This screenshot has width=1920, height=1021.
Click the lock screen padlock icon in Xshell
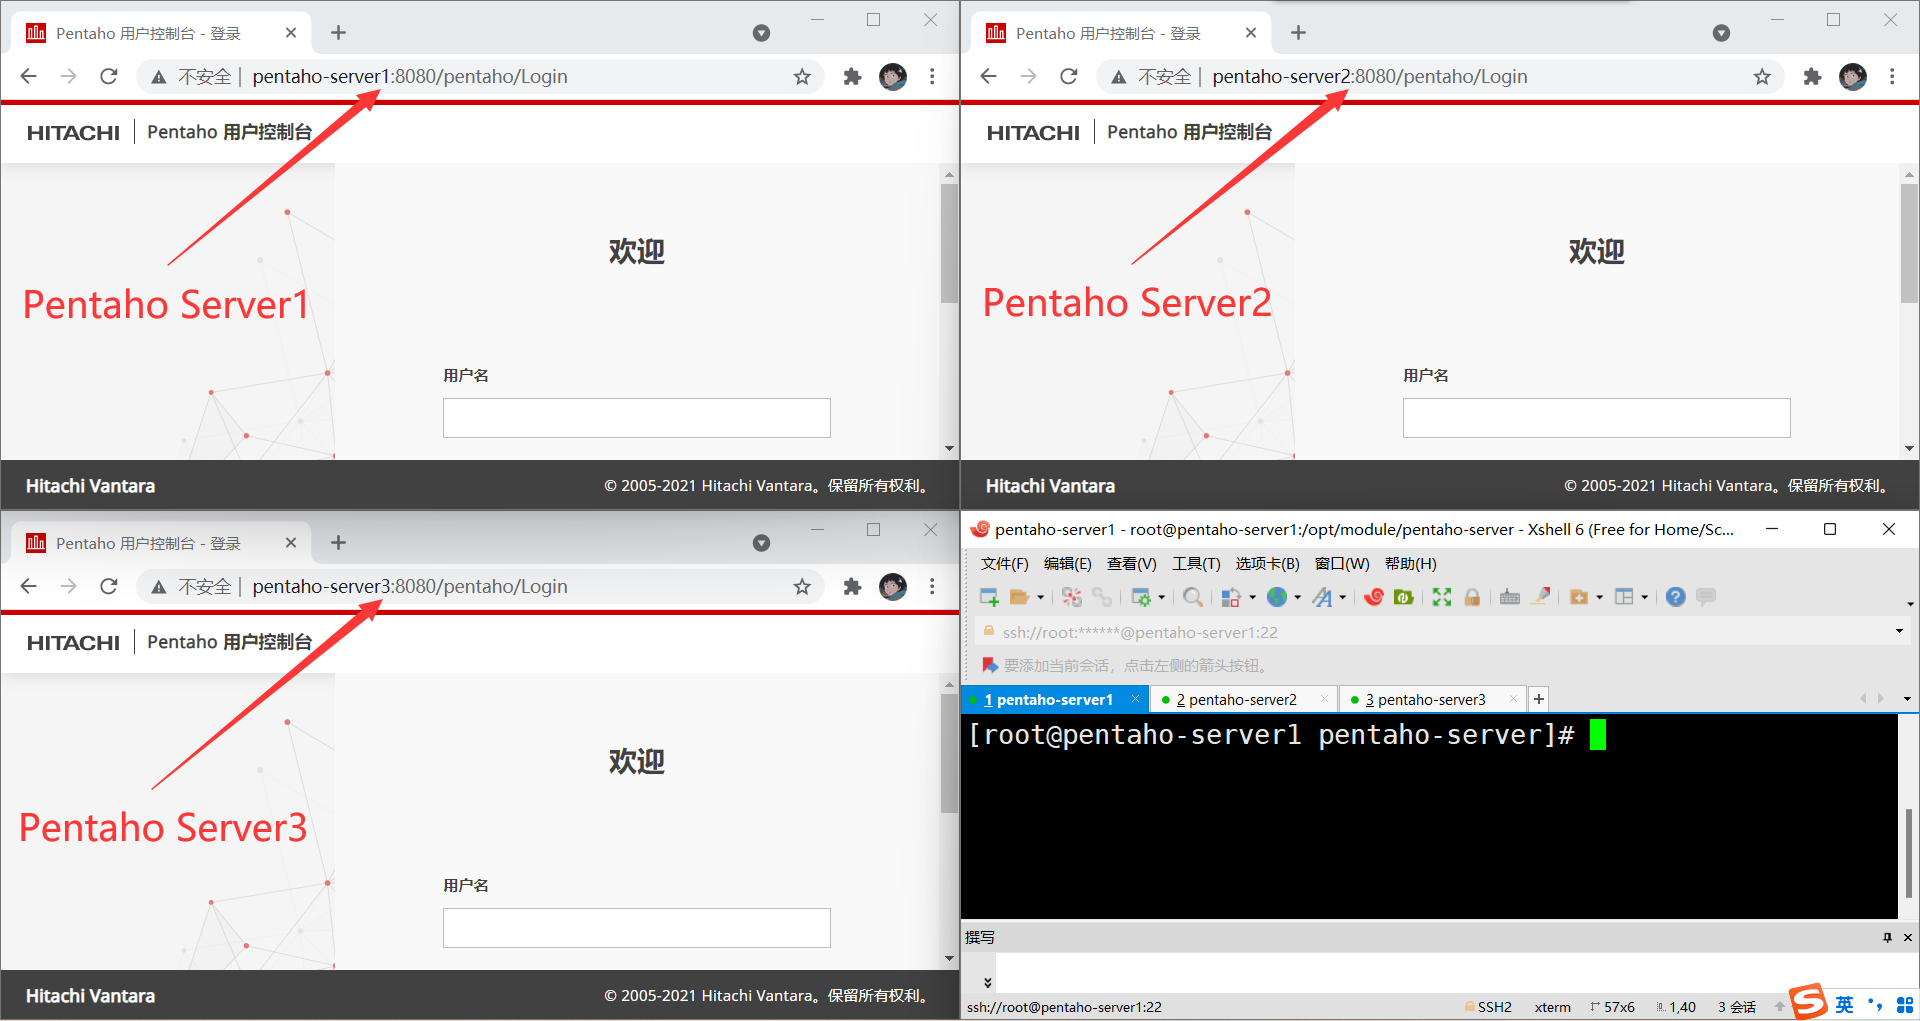(1472, 597)
